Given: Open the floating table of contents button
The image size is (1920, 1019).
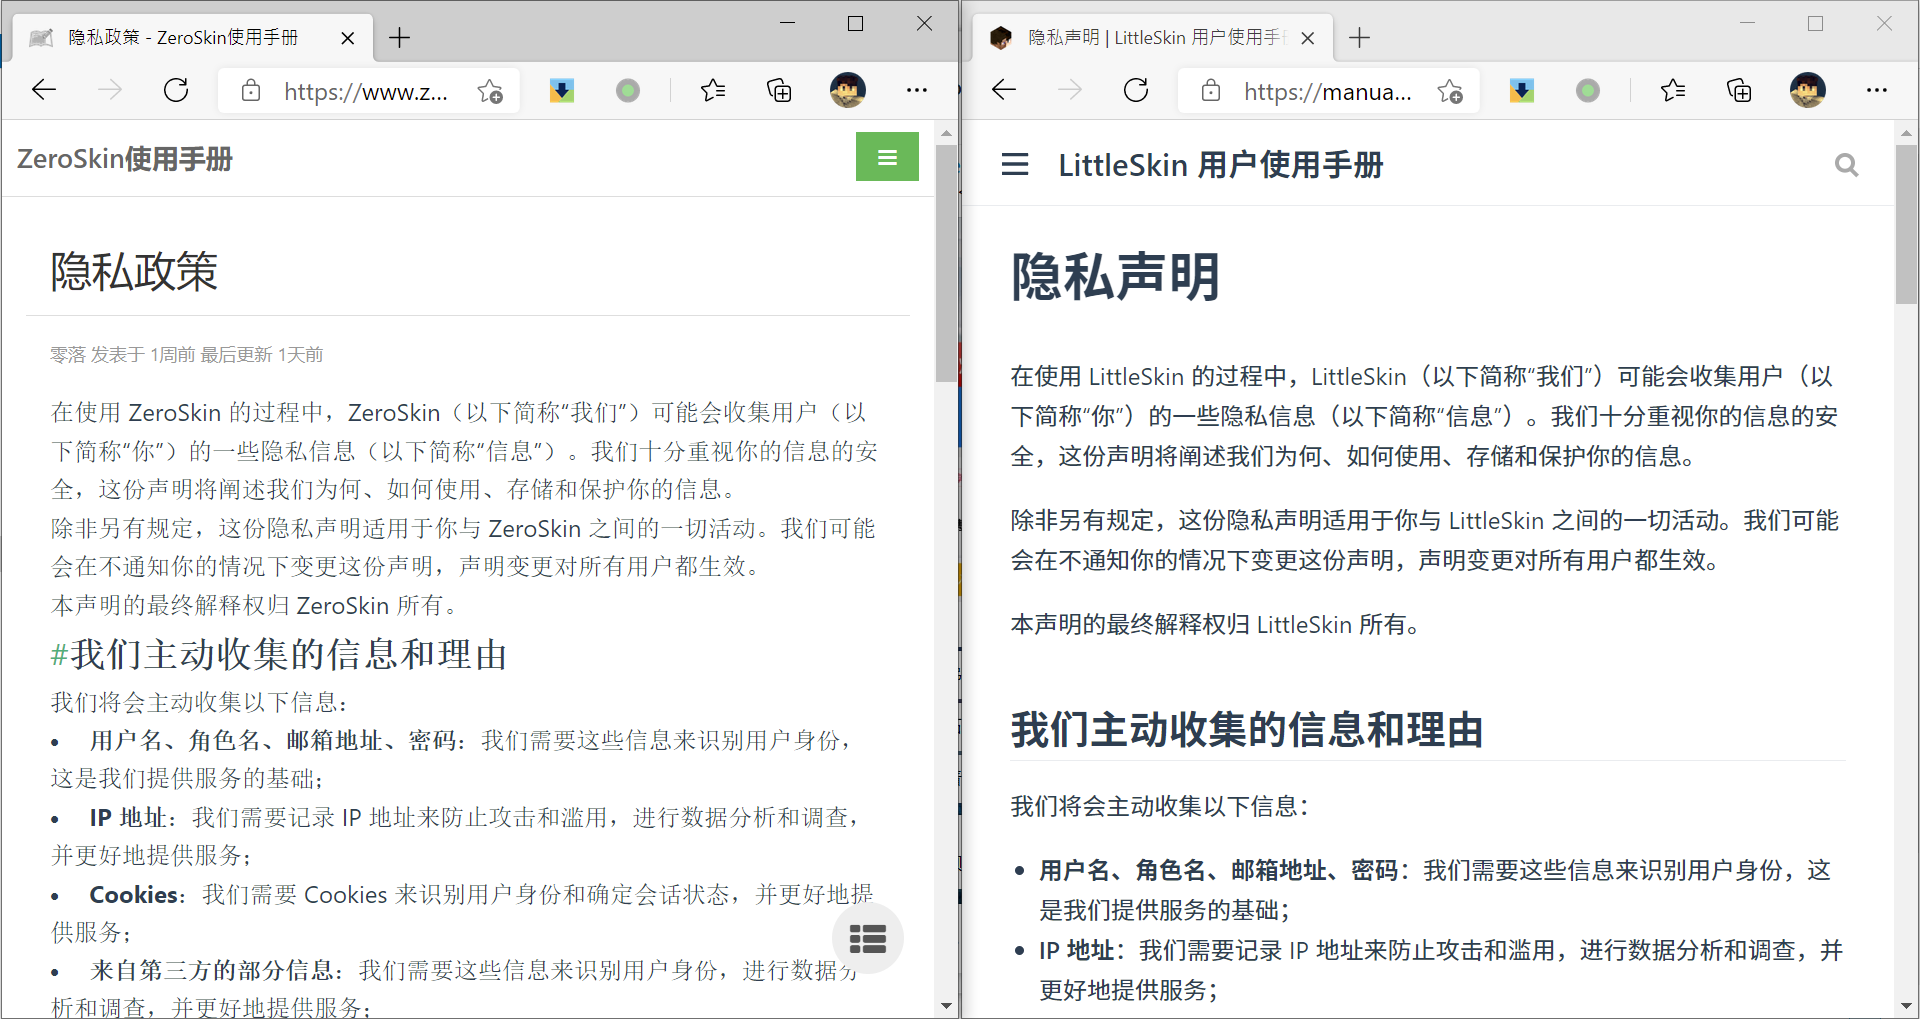Looking at the screenshot, I should click(x=867, y=938).
